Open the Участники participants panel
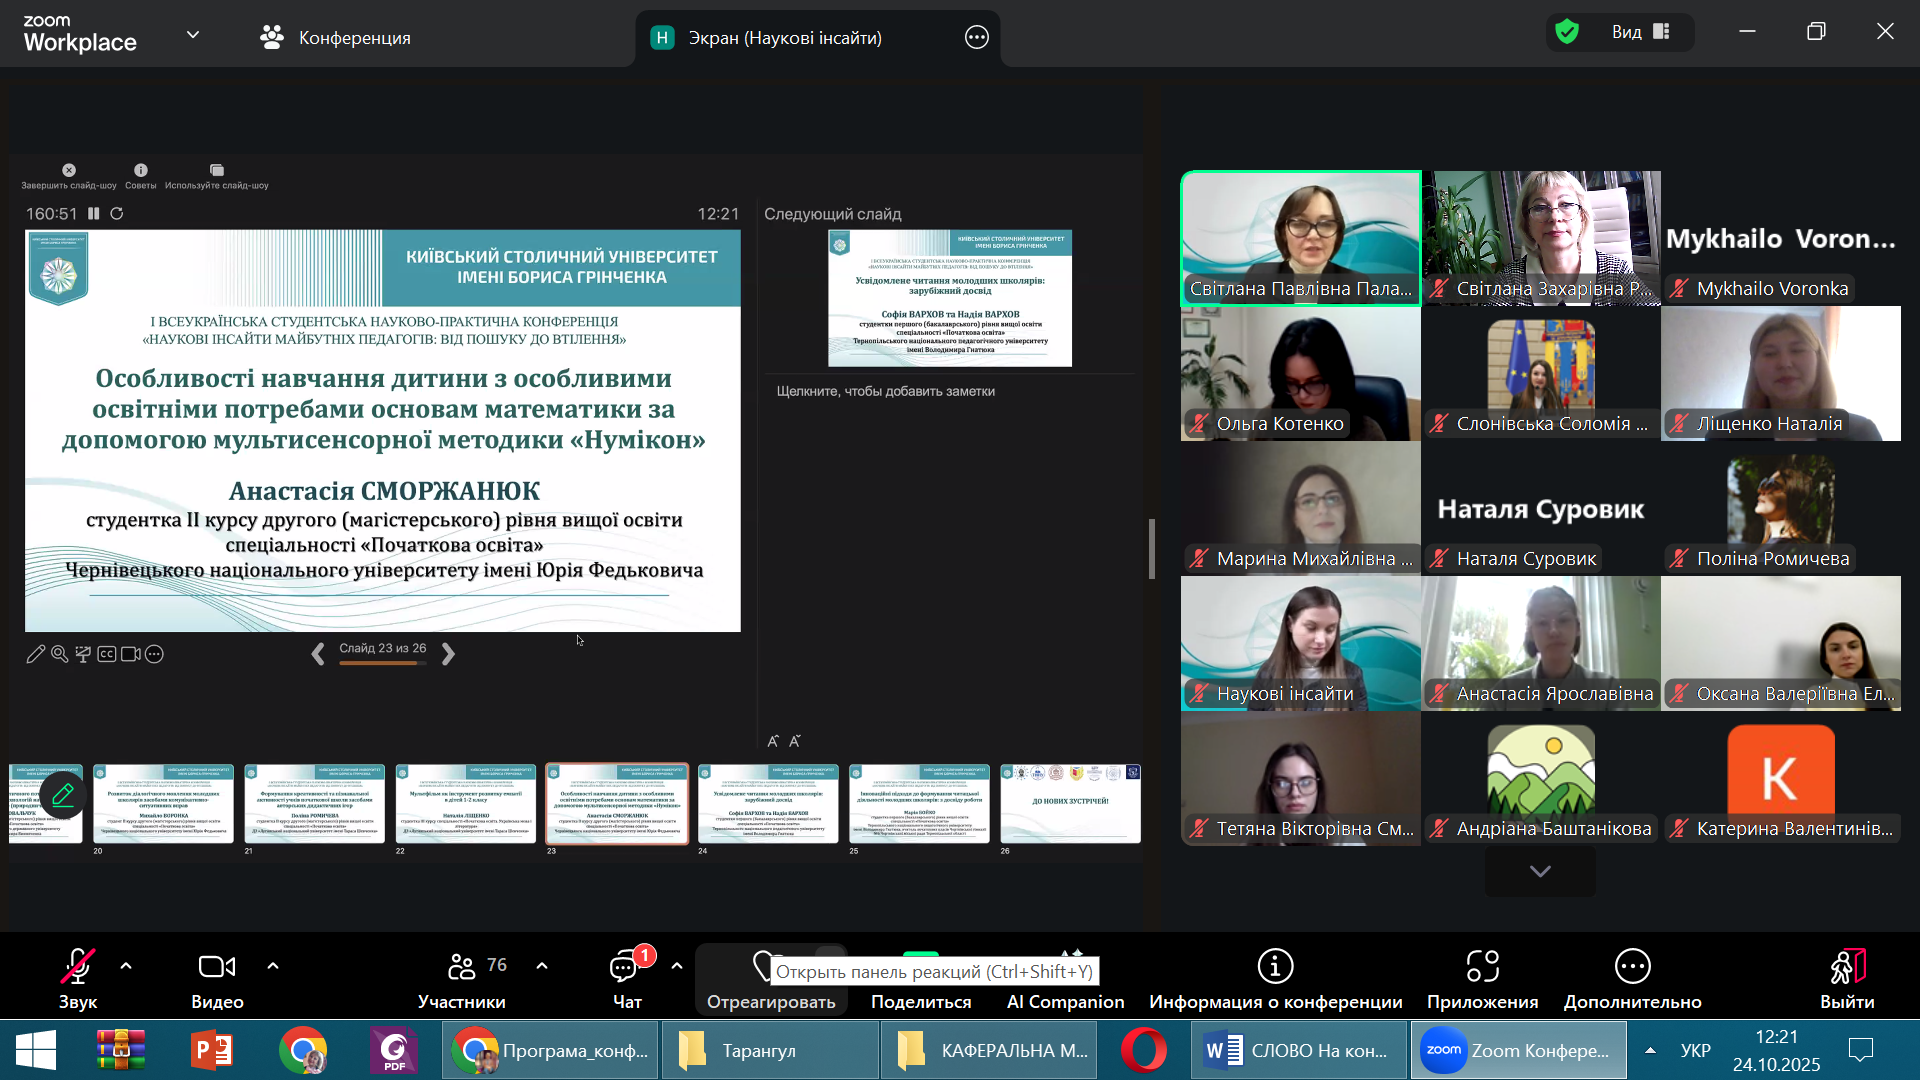This screenshot has height=1080, width=1920. click(x=462, y=977)
